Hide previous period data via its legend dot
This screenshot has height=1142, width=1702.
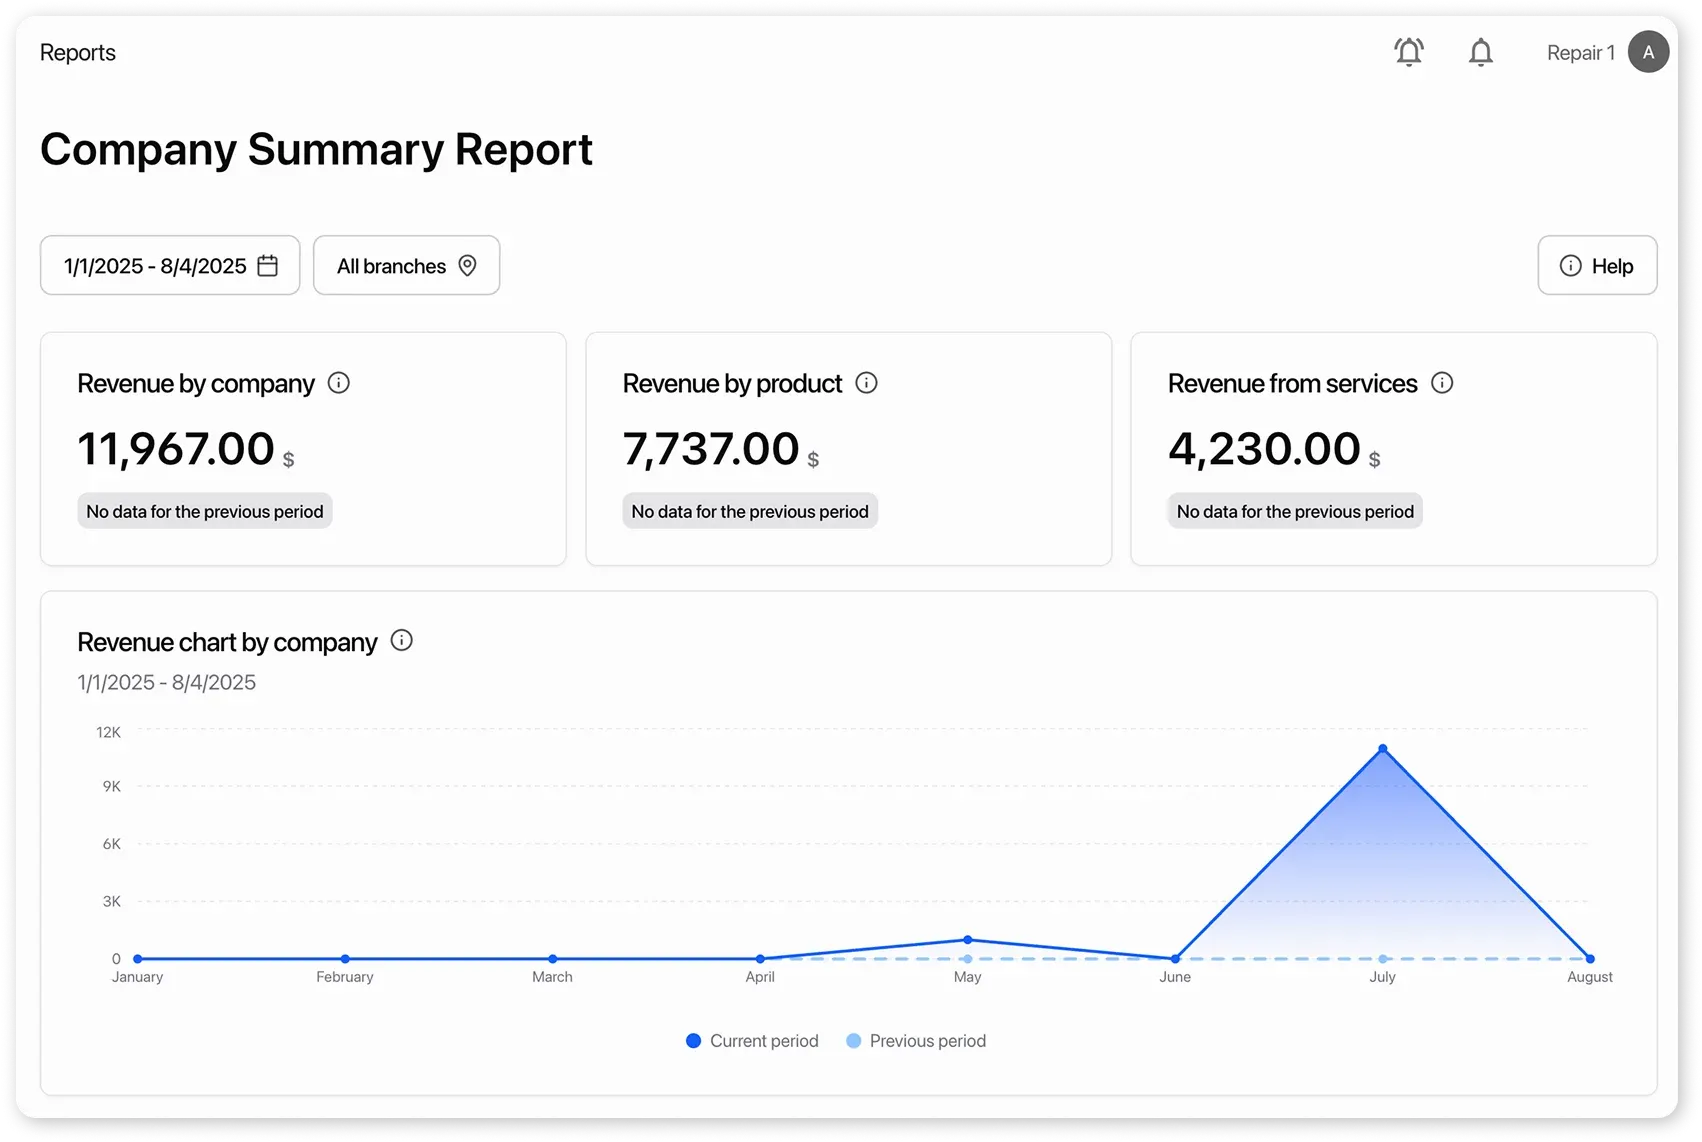click(x=853, y=1040)
